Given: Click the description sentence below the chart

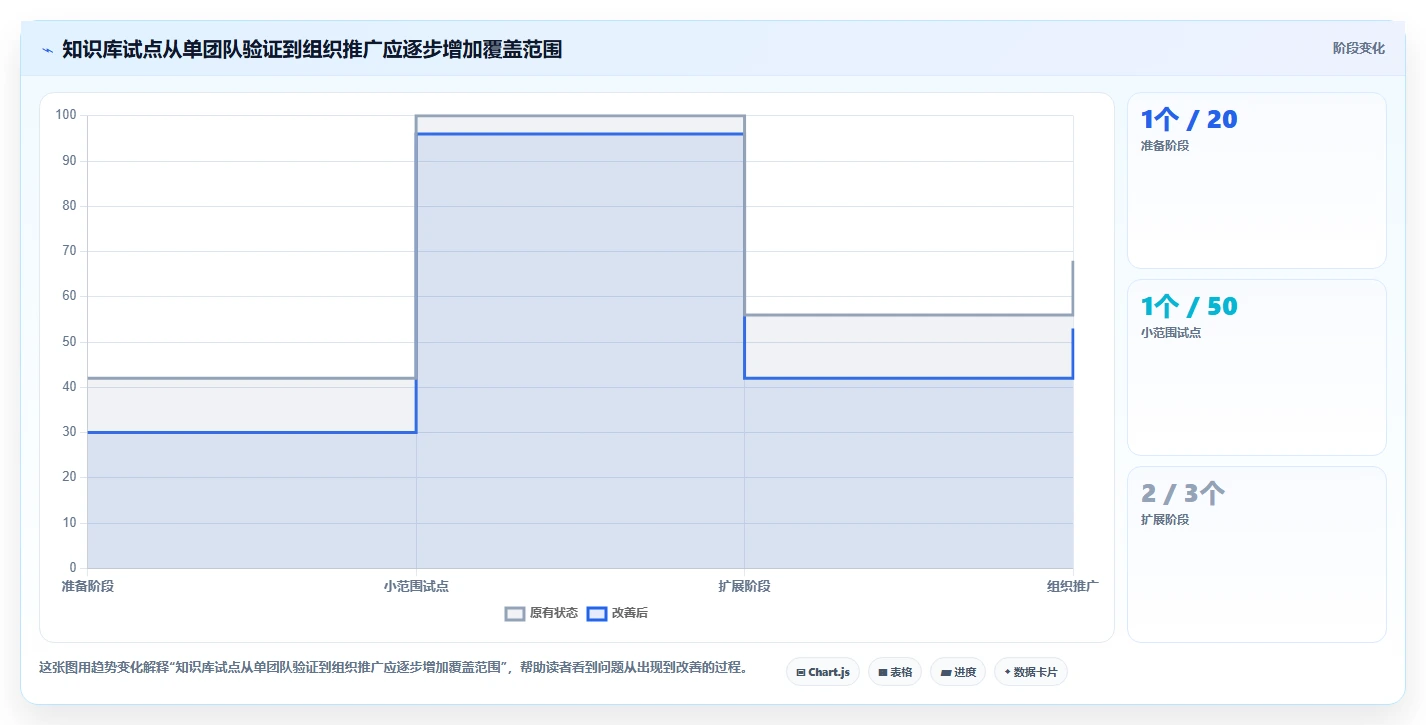Looking at the screenshot, I should 393,667.
